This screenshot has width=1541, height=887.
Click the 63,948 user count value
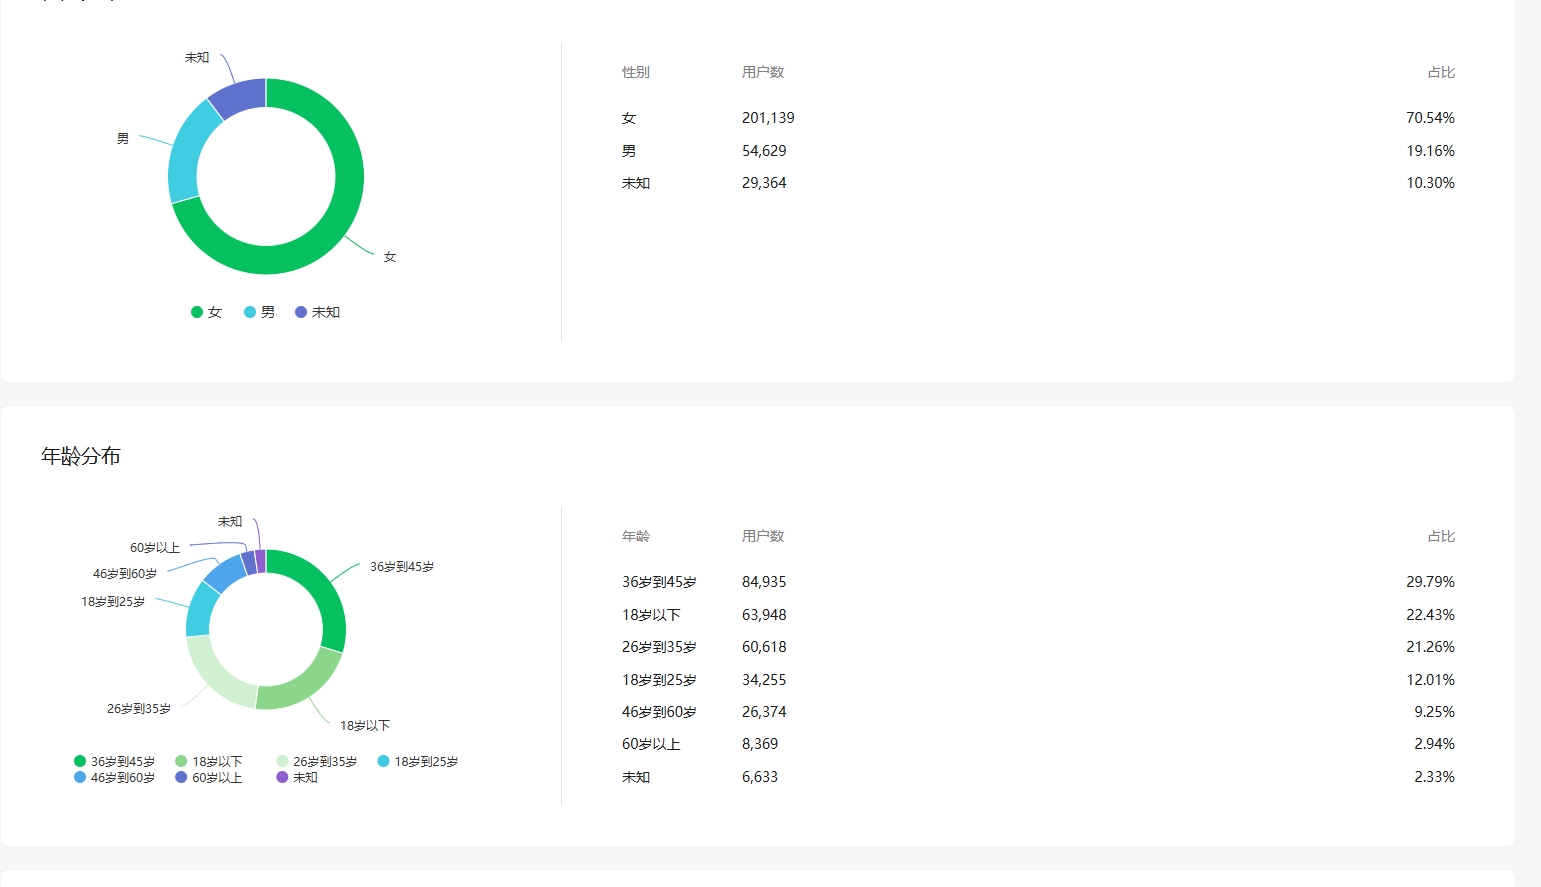[x=764, y=615]
